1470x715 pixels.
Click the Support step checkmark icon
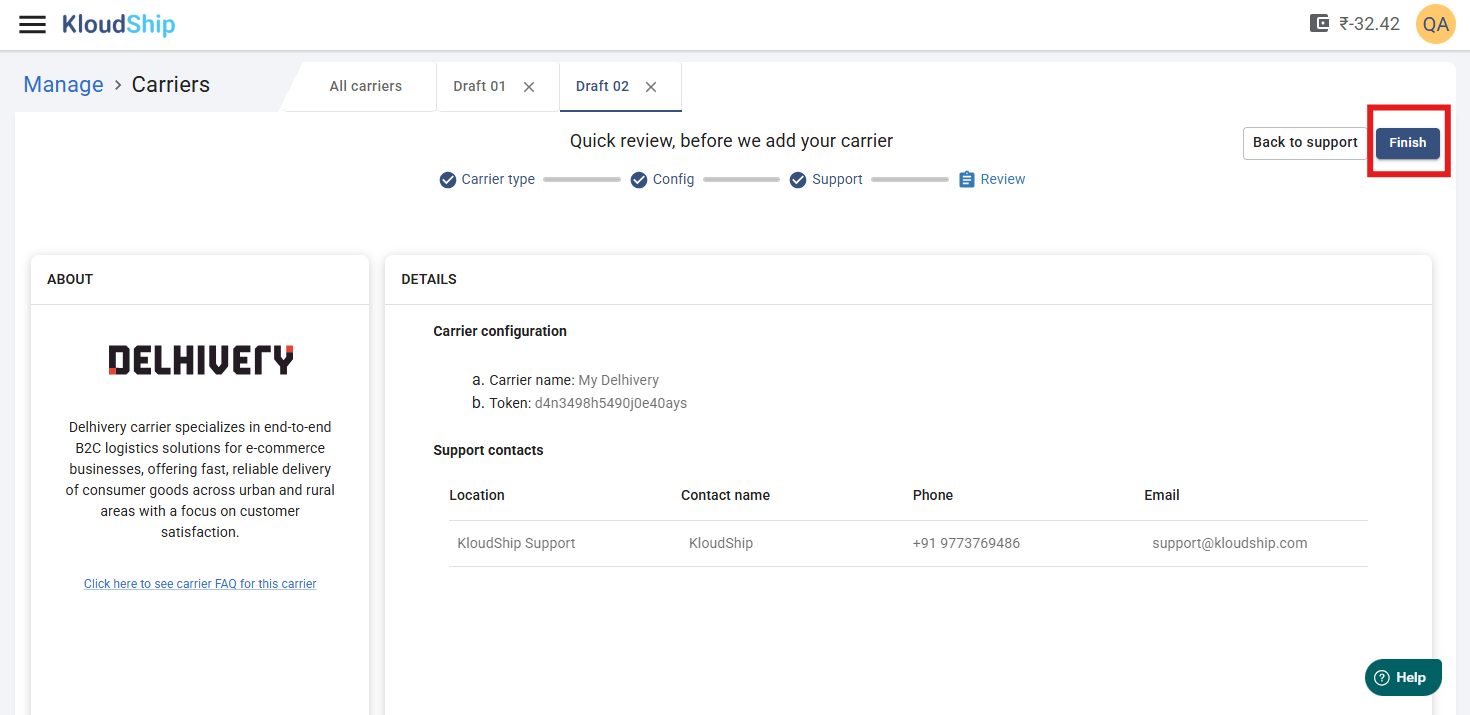tap(798, 180)
